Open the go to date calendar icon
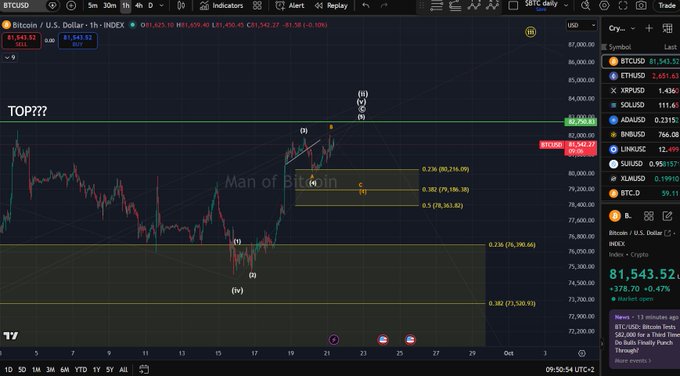 (x=144, y=369)
